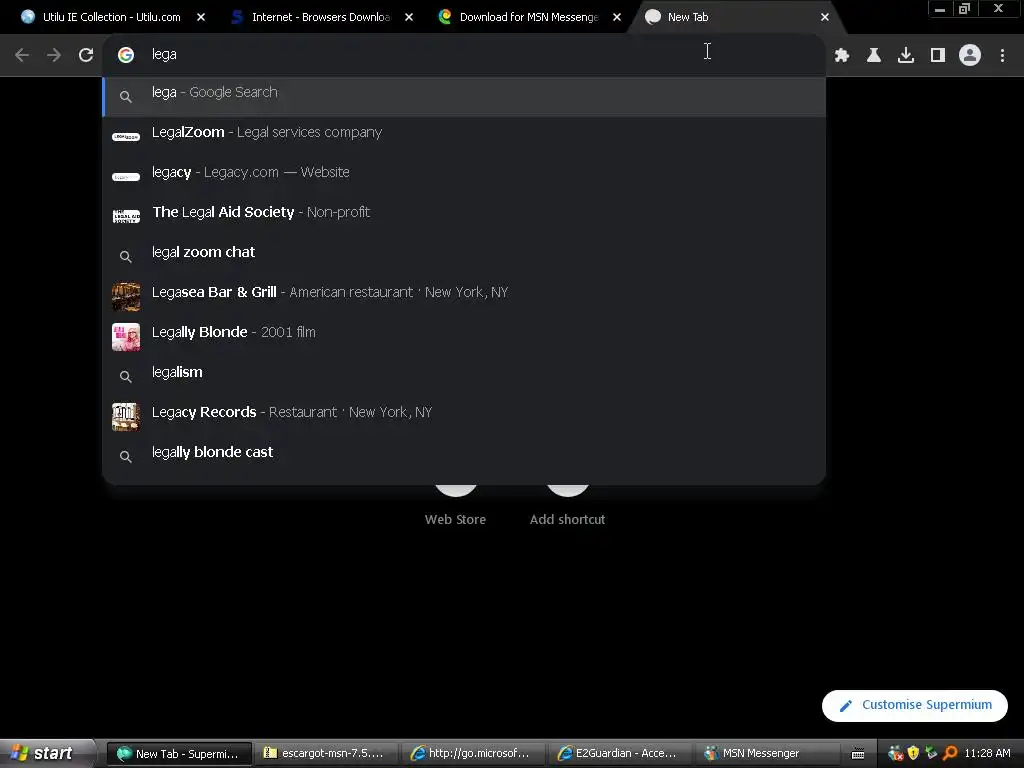Open E2Guardian - Access taskbar window
1024x768 pixels.
(x=619, y=753)
